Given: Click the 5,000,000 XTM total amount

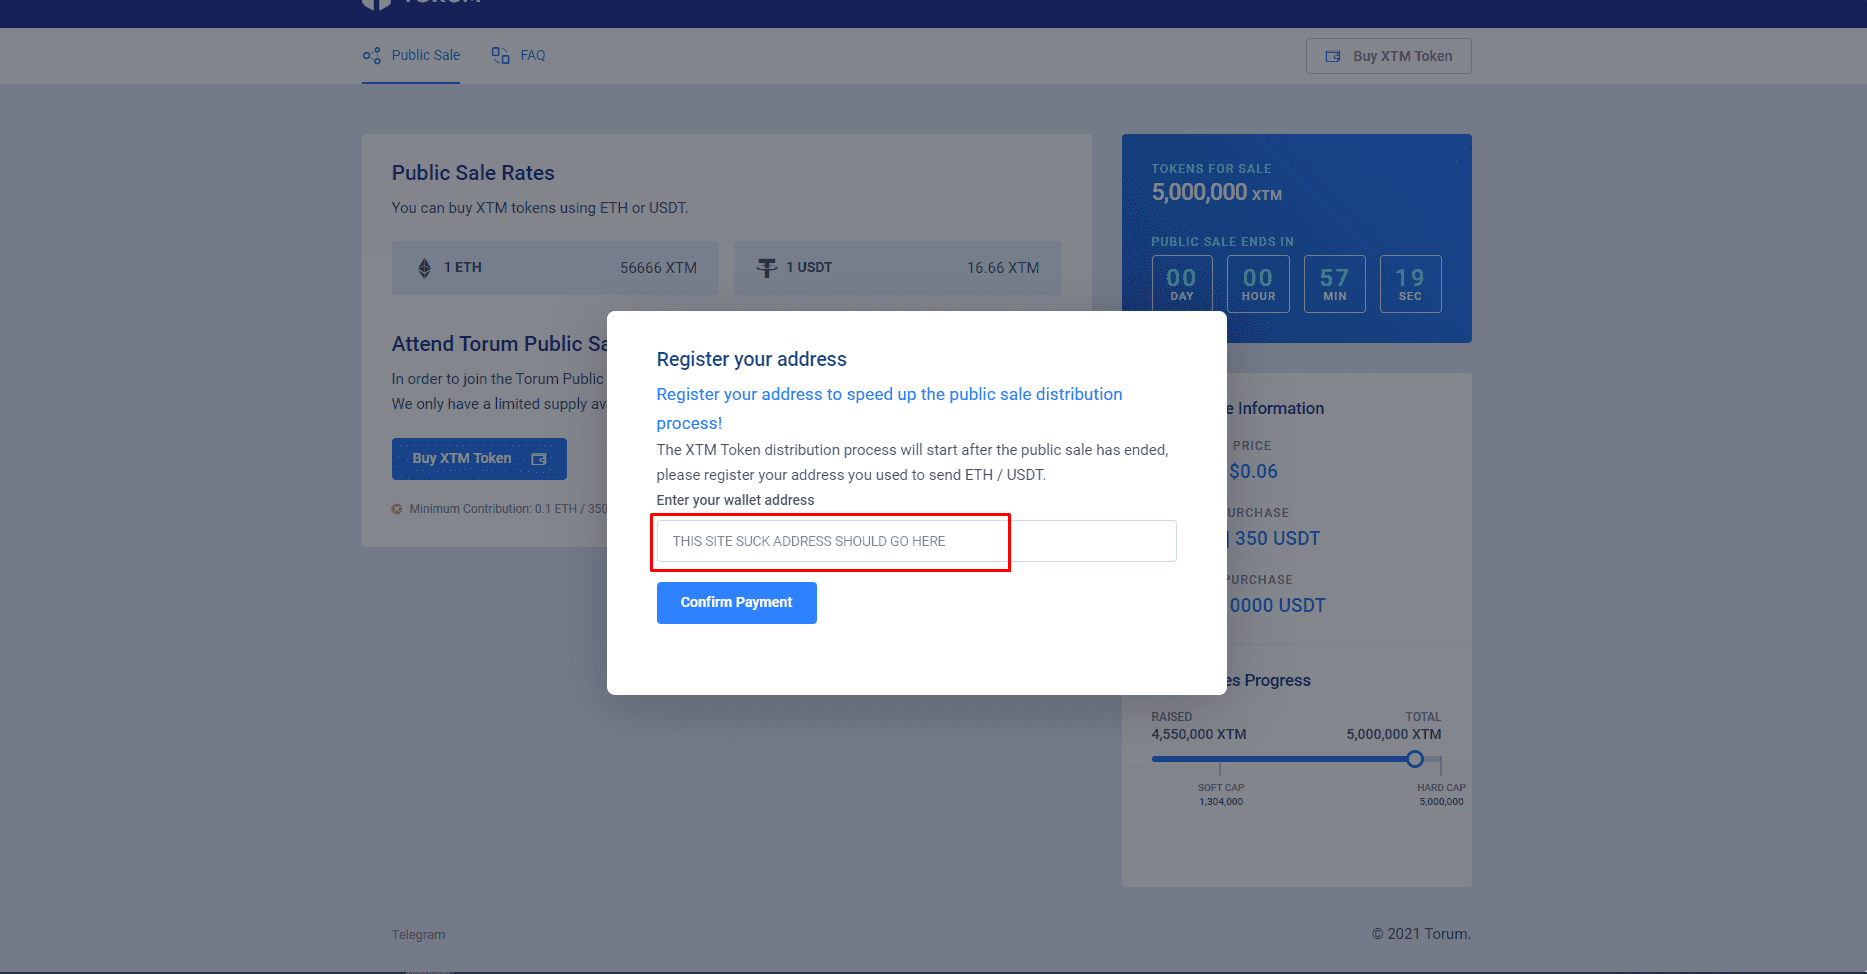Looking at the screenshot, I should click(1394, 734).
